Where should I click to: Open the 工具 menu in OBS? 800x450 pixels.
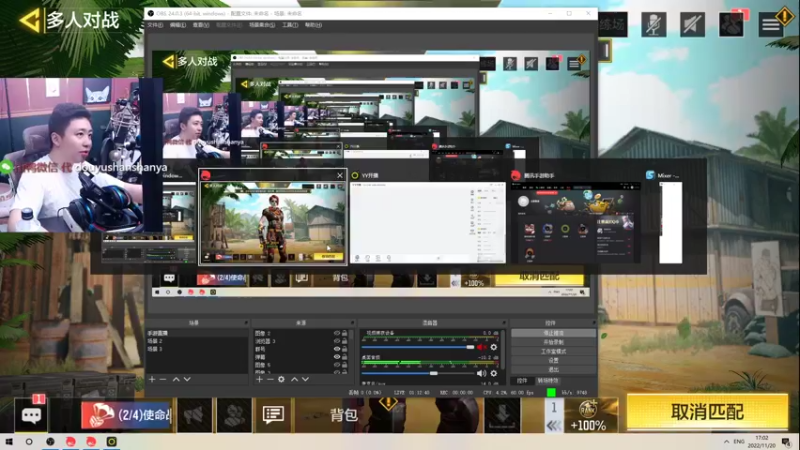(x=290, y=25)
